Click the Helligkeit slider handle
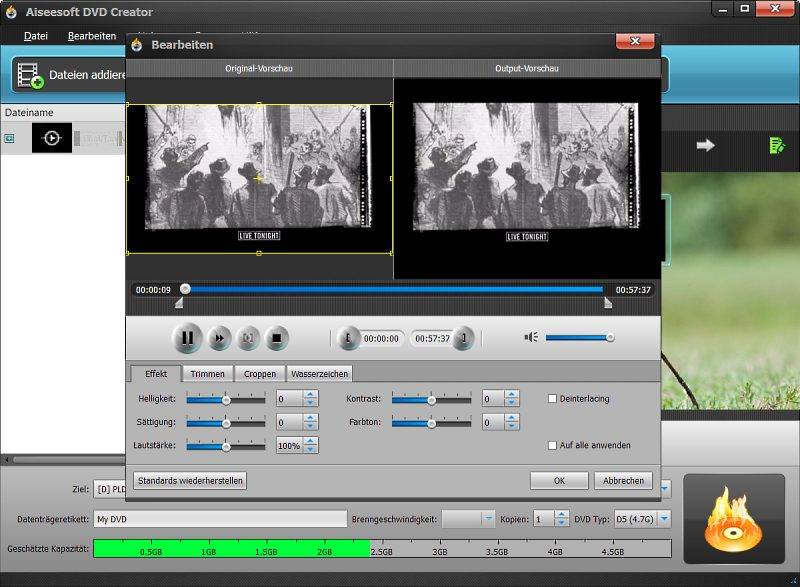 (226, 400)
